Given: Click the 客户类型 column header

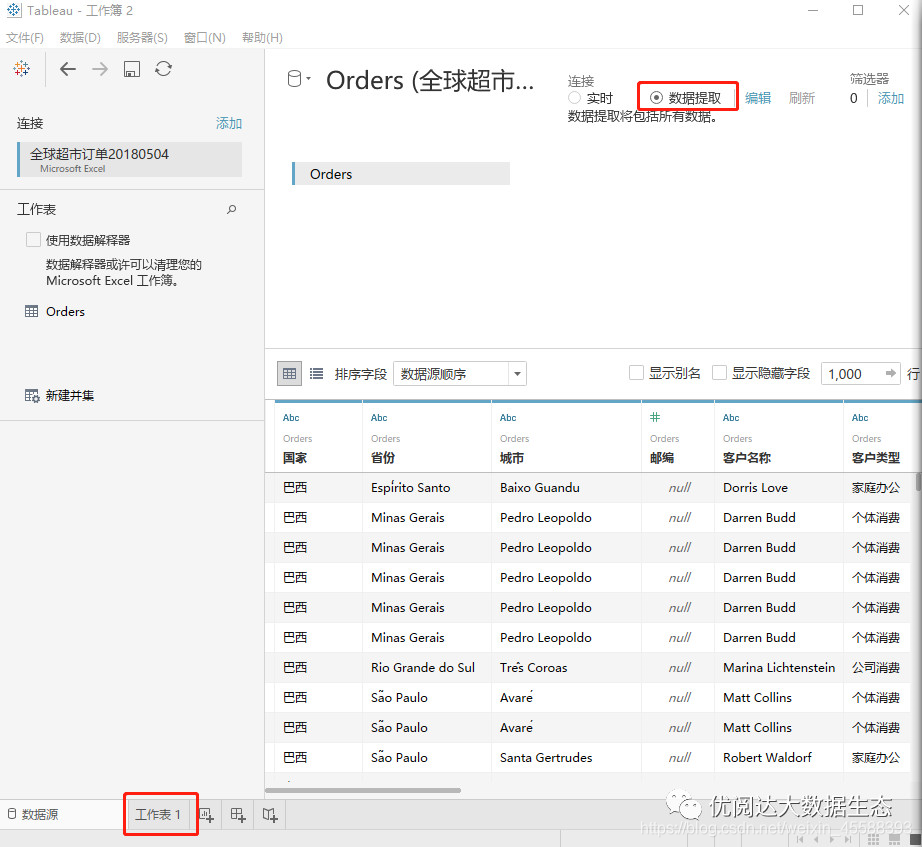Looking at the screenshot, I should pos(876,458).
